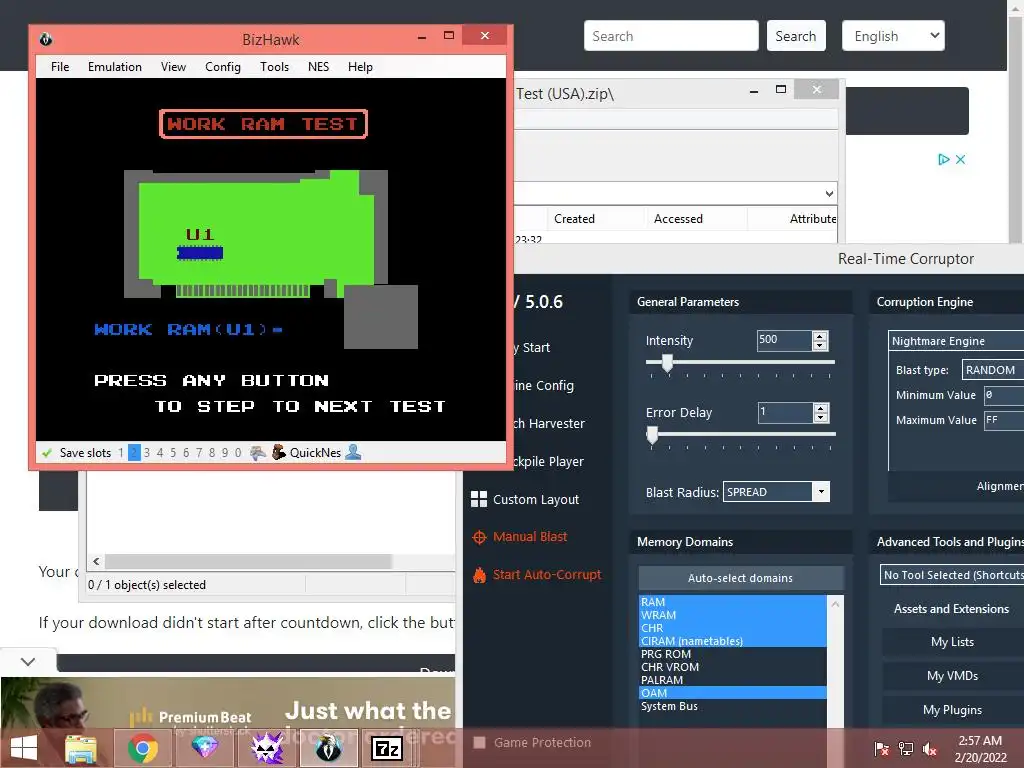Expand the 7-Zip address path dropdown

click(x=829, y=193)
